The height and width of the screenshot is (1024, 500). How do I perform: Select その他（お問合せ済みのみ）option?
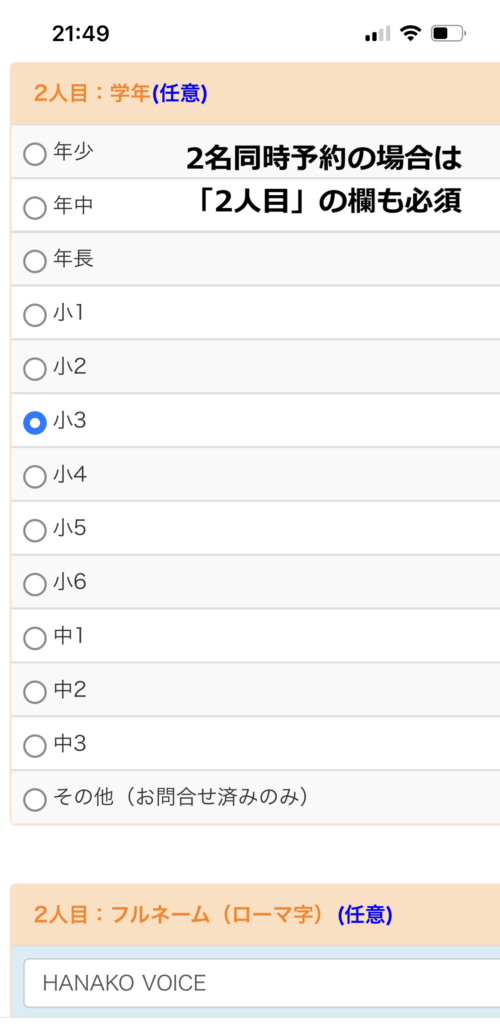pyautogui.click(x=35, y=799)
